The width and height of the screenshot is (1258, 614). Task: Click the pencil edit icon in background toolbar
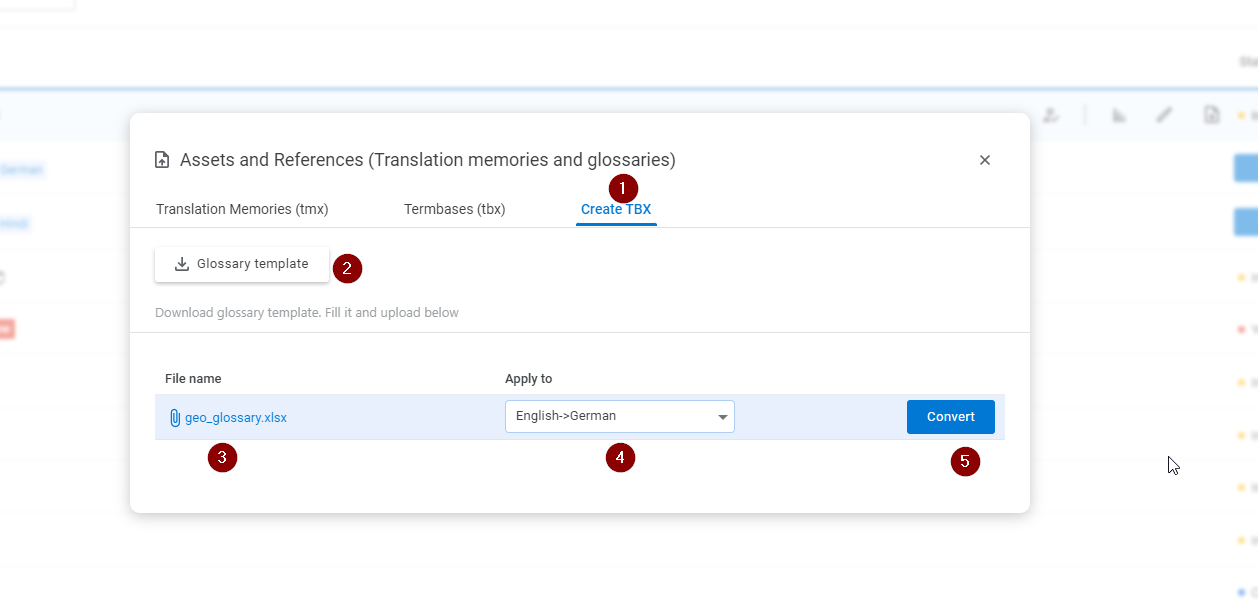click(1164, 115)
